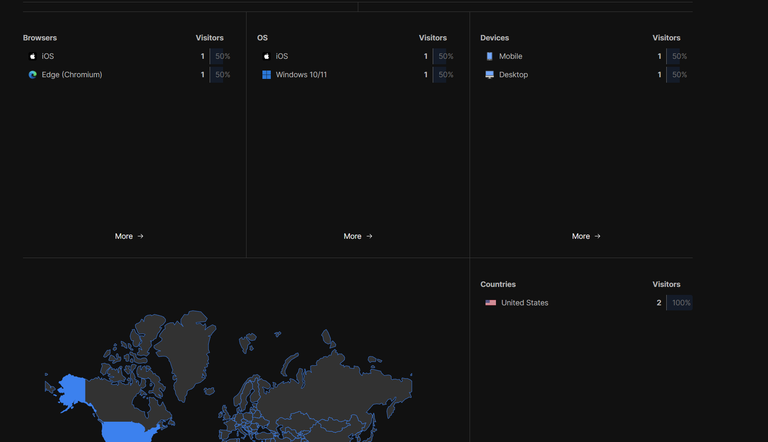Select the Mobile device row
The image size is (768, 442).
point(586,56)
